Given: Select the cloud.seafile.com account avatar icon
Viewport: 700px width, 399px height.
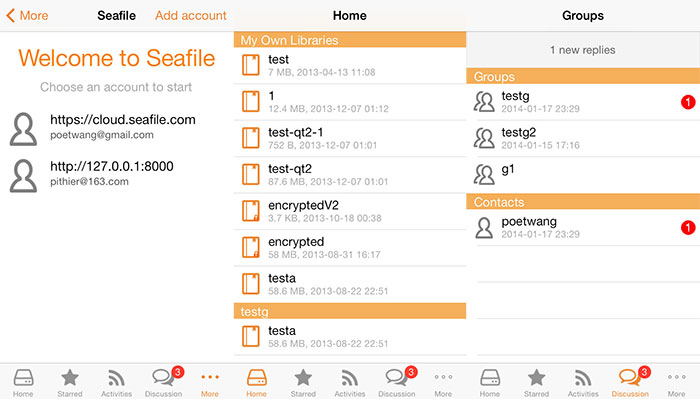Looking at the screenshot, I should click(23, 129).
